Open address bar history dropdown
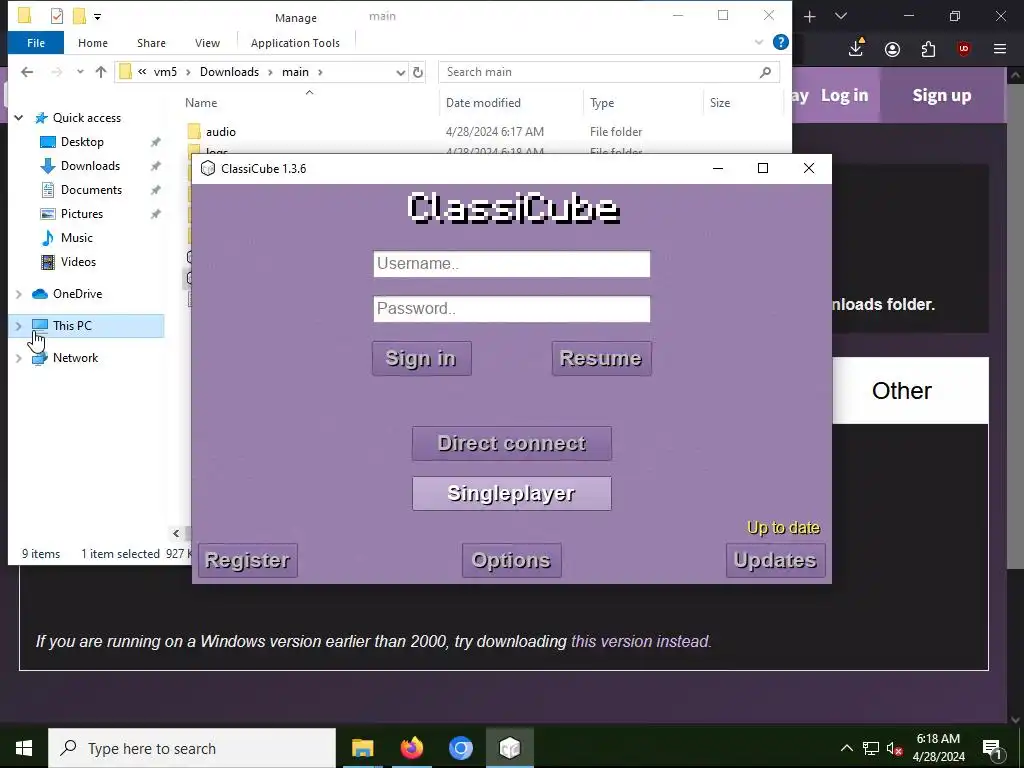 click(400, 72)
